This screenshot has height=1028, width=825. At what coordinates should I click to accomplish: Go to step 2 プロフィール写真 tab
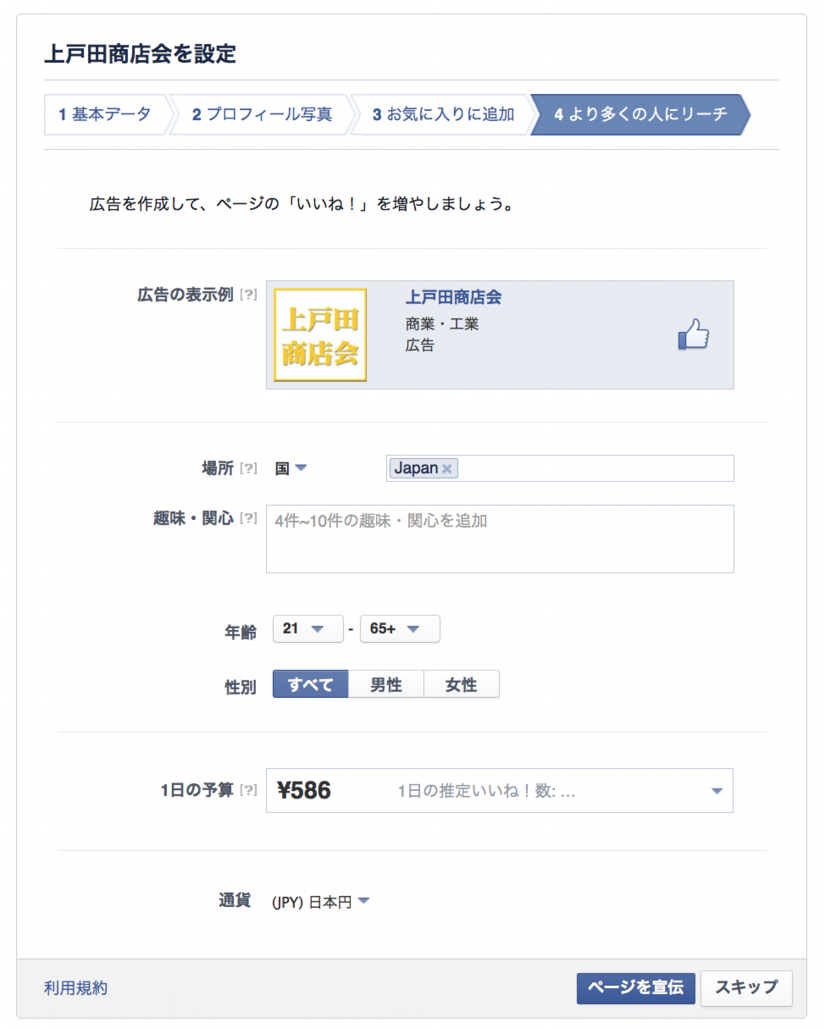click(x=262, y=115)
